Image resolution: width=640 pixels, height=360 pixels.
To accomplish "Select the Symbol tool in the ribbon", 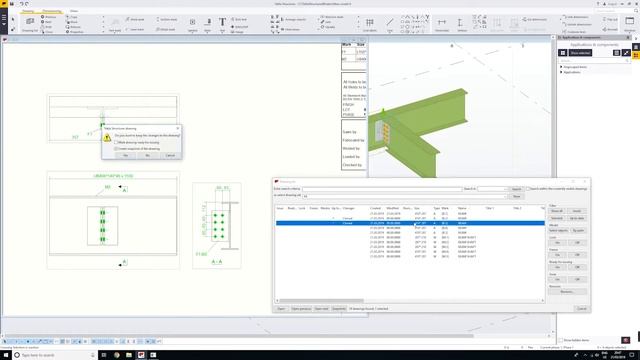I will click(192, 24).
